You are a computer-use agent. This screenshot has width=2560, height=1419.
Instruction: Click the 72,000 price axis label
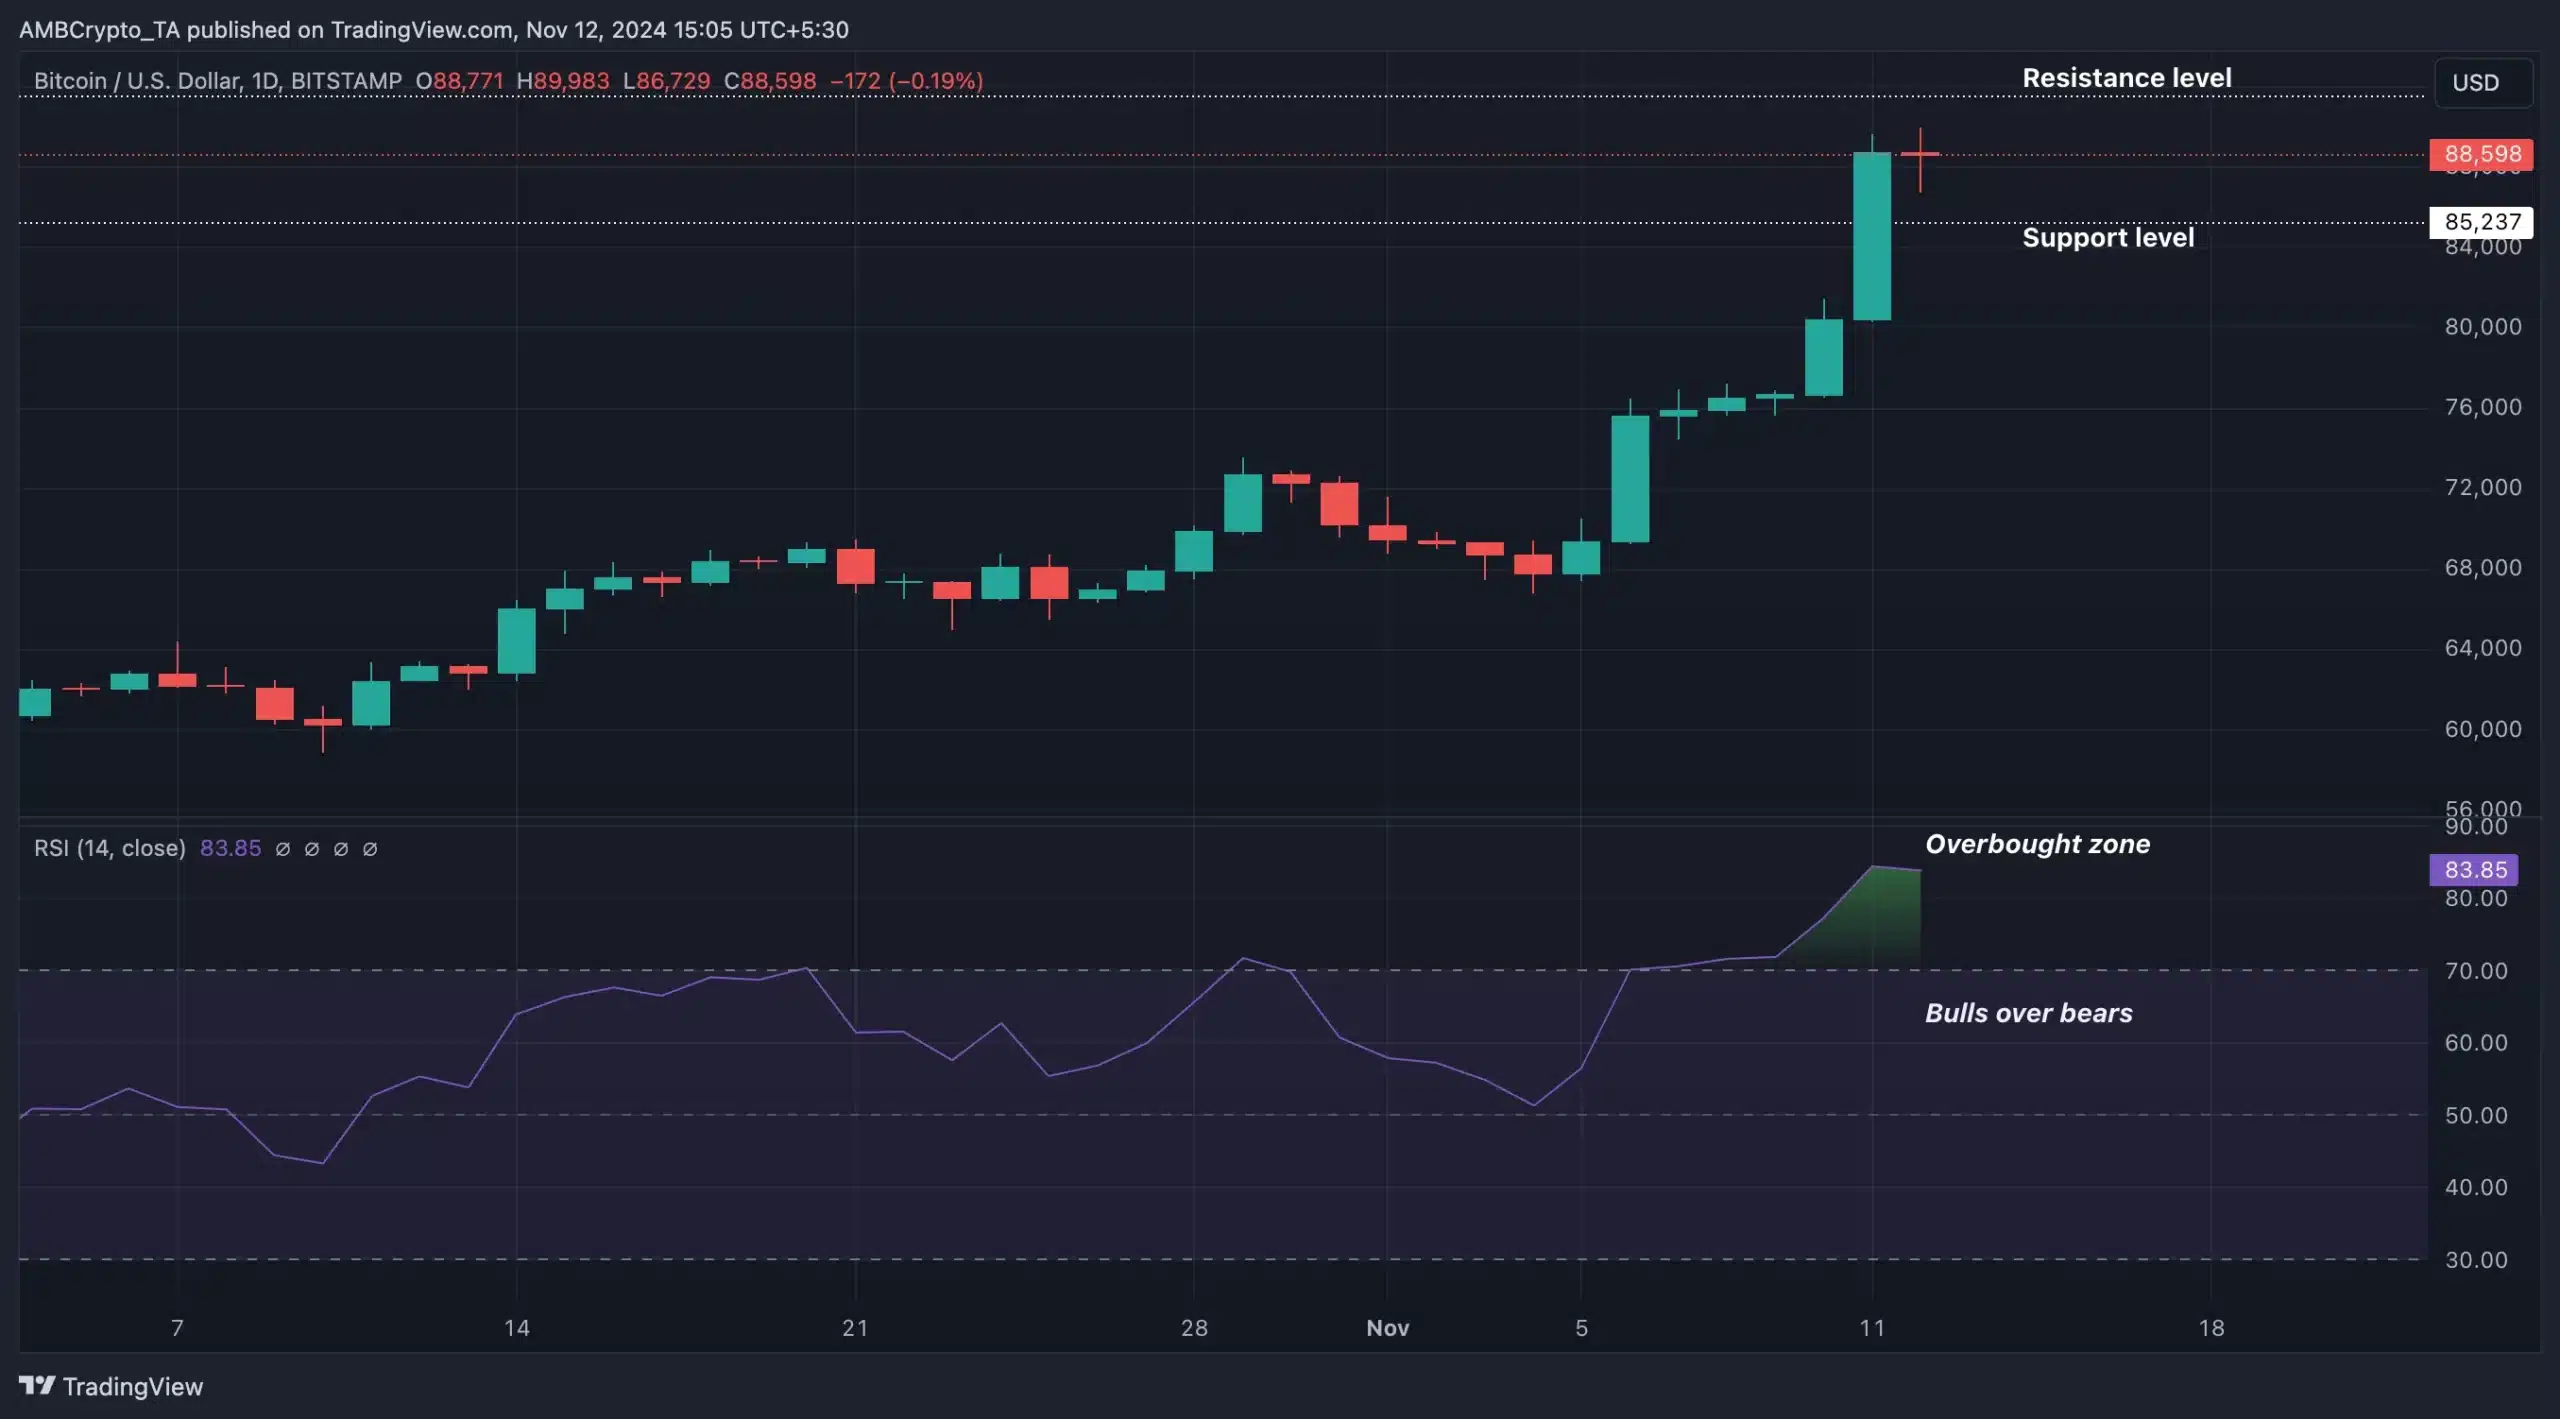tap(2482, 487)
